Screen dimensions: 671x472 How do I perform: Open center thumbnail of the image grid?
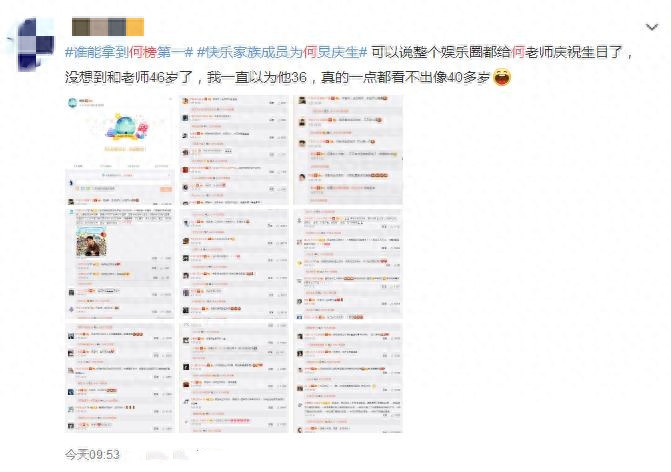pyautogui.click(x=234, y=264)
